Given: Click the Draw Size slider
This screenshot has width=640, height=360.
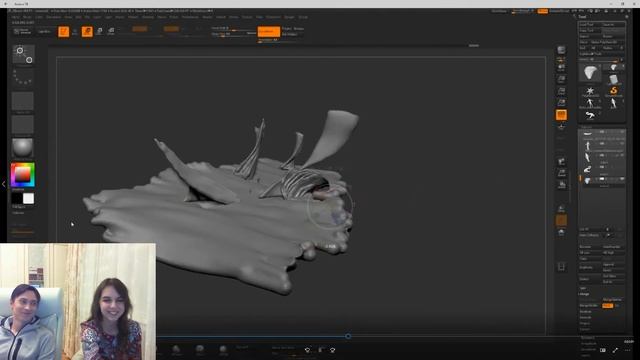Looking at the screenshot, I should (x=233, y=34).
